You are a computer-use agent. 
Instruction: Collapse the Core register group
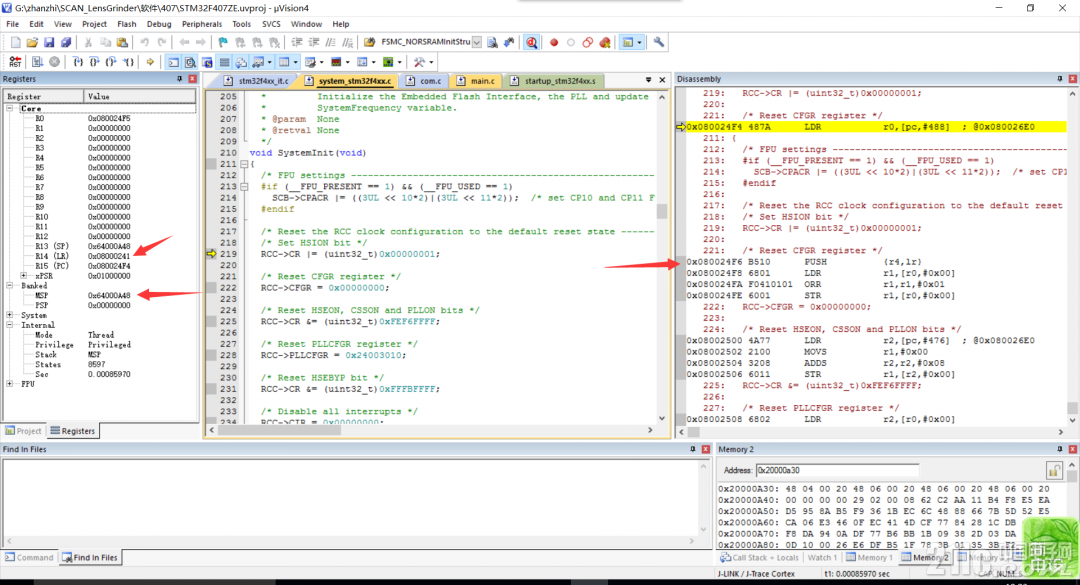pos(10,109)
